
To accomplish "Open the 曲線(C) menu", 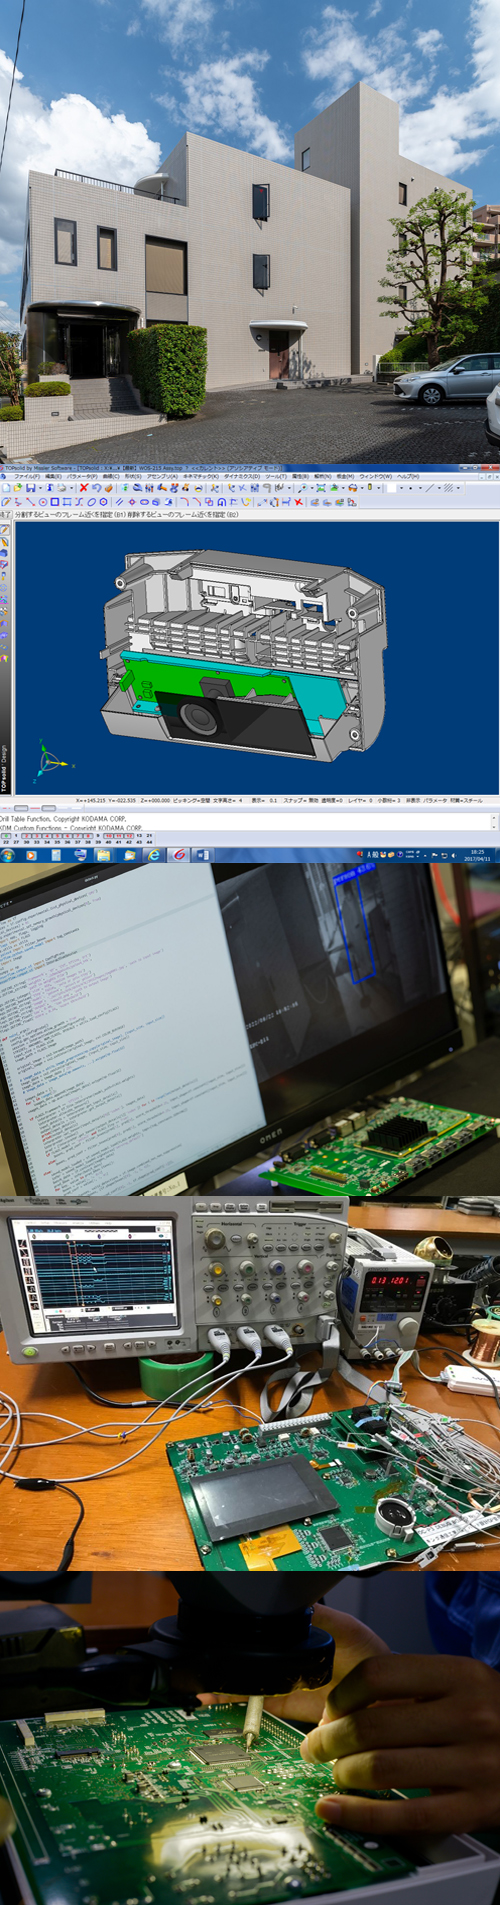I will point(110,476).
